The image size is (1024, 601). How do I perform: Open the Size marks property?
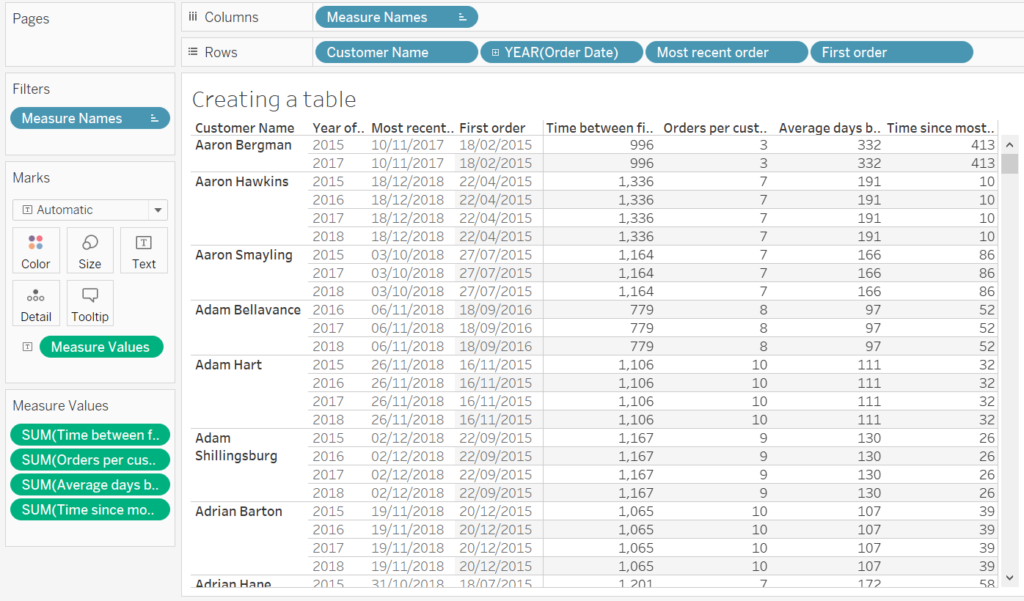(89, 250)
